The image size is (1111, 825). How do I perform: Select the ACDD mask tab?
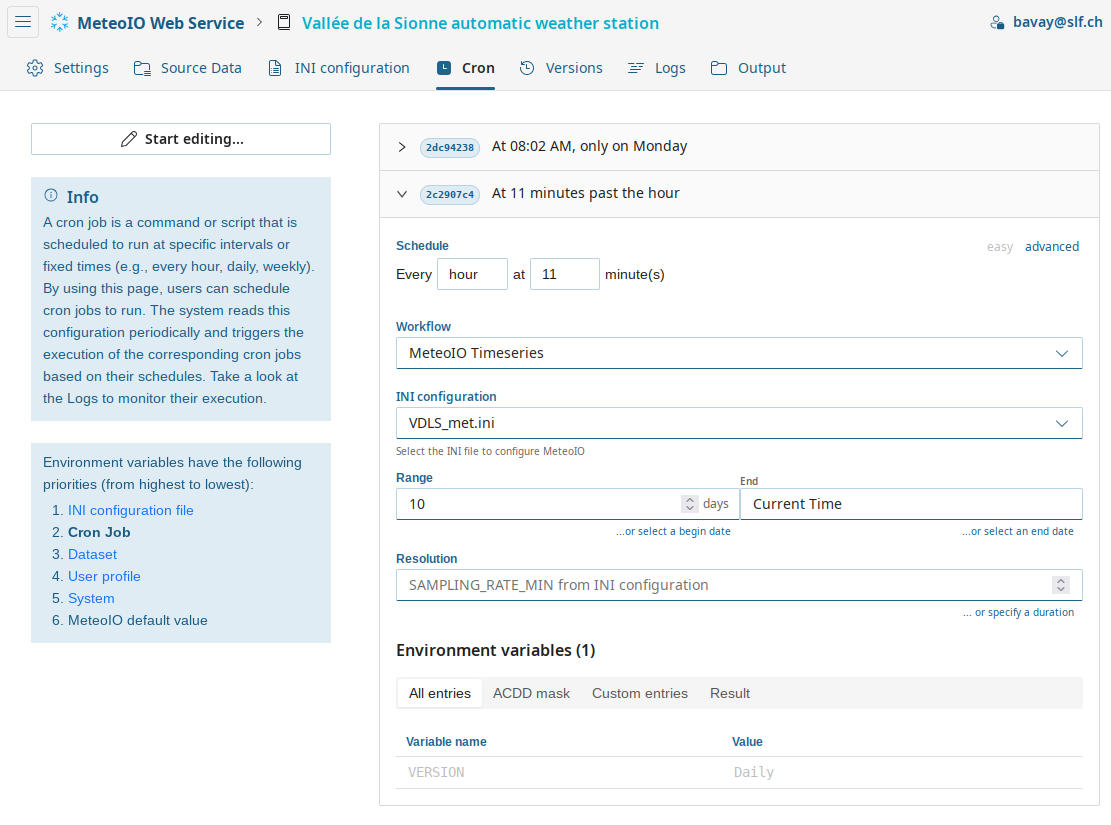pyautogui.click(x=531, y=693)
